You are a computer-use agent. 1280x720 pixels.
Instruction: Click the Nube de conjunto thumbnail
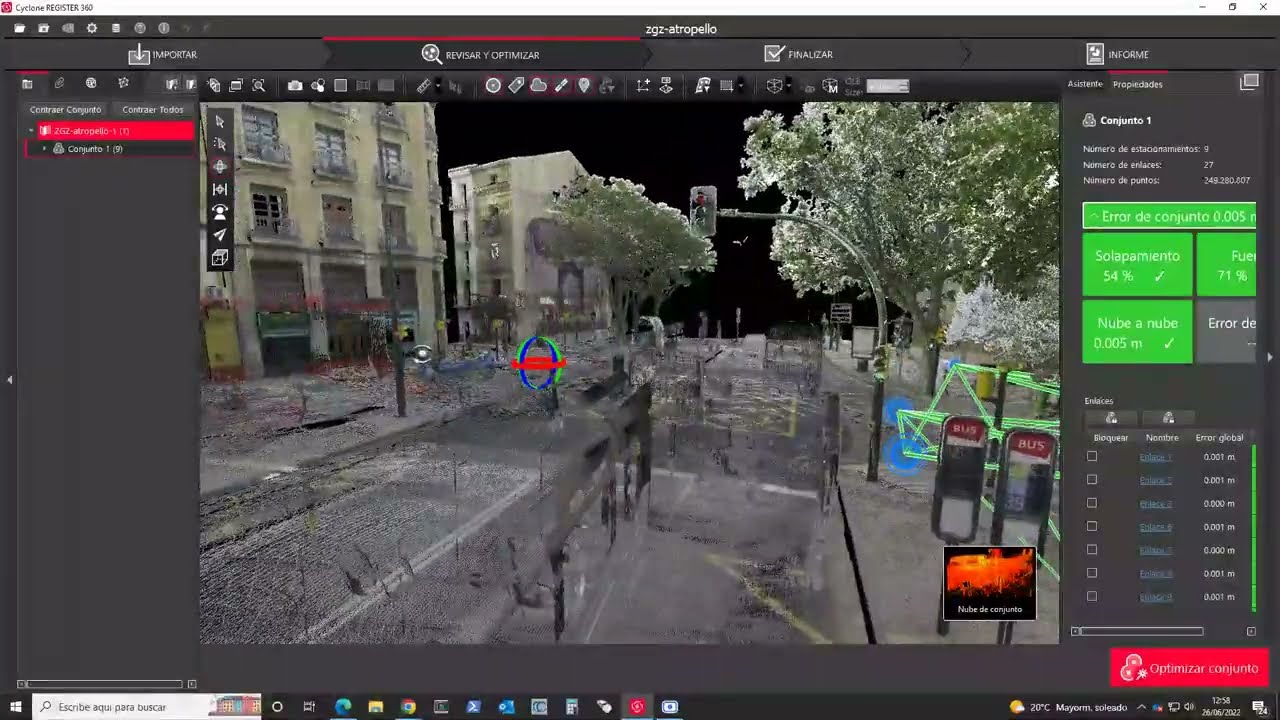click(x=990, y=582)
